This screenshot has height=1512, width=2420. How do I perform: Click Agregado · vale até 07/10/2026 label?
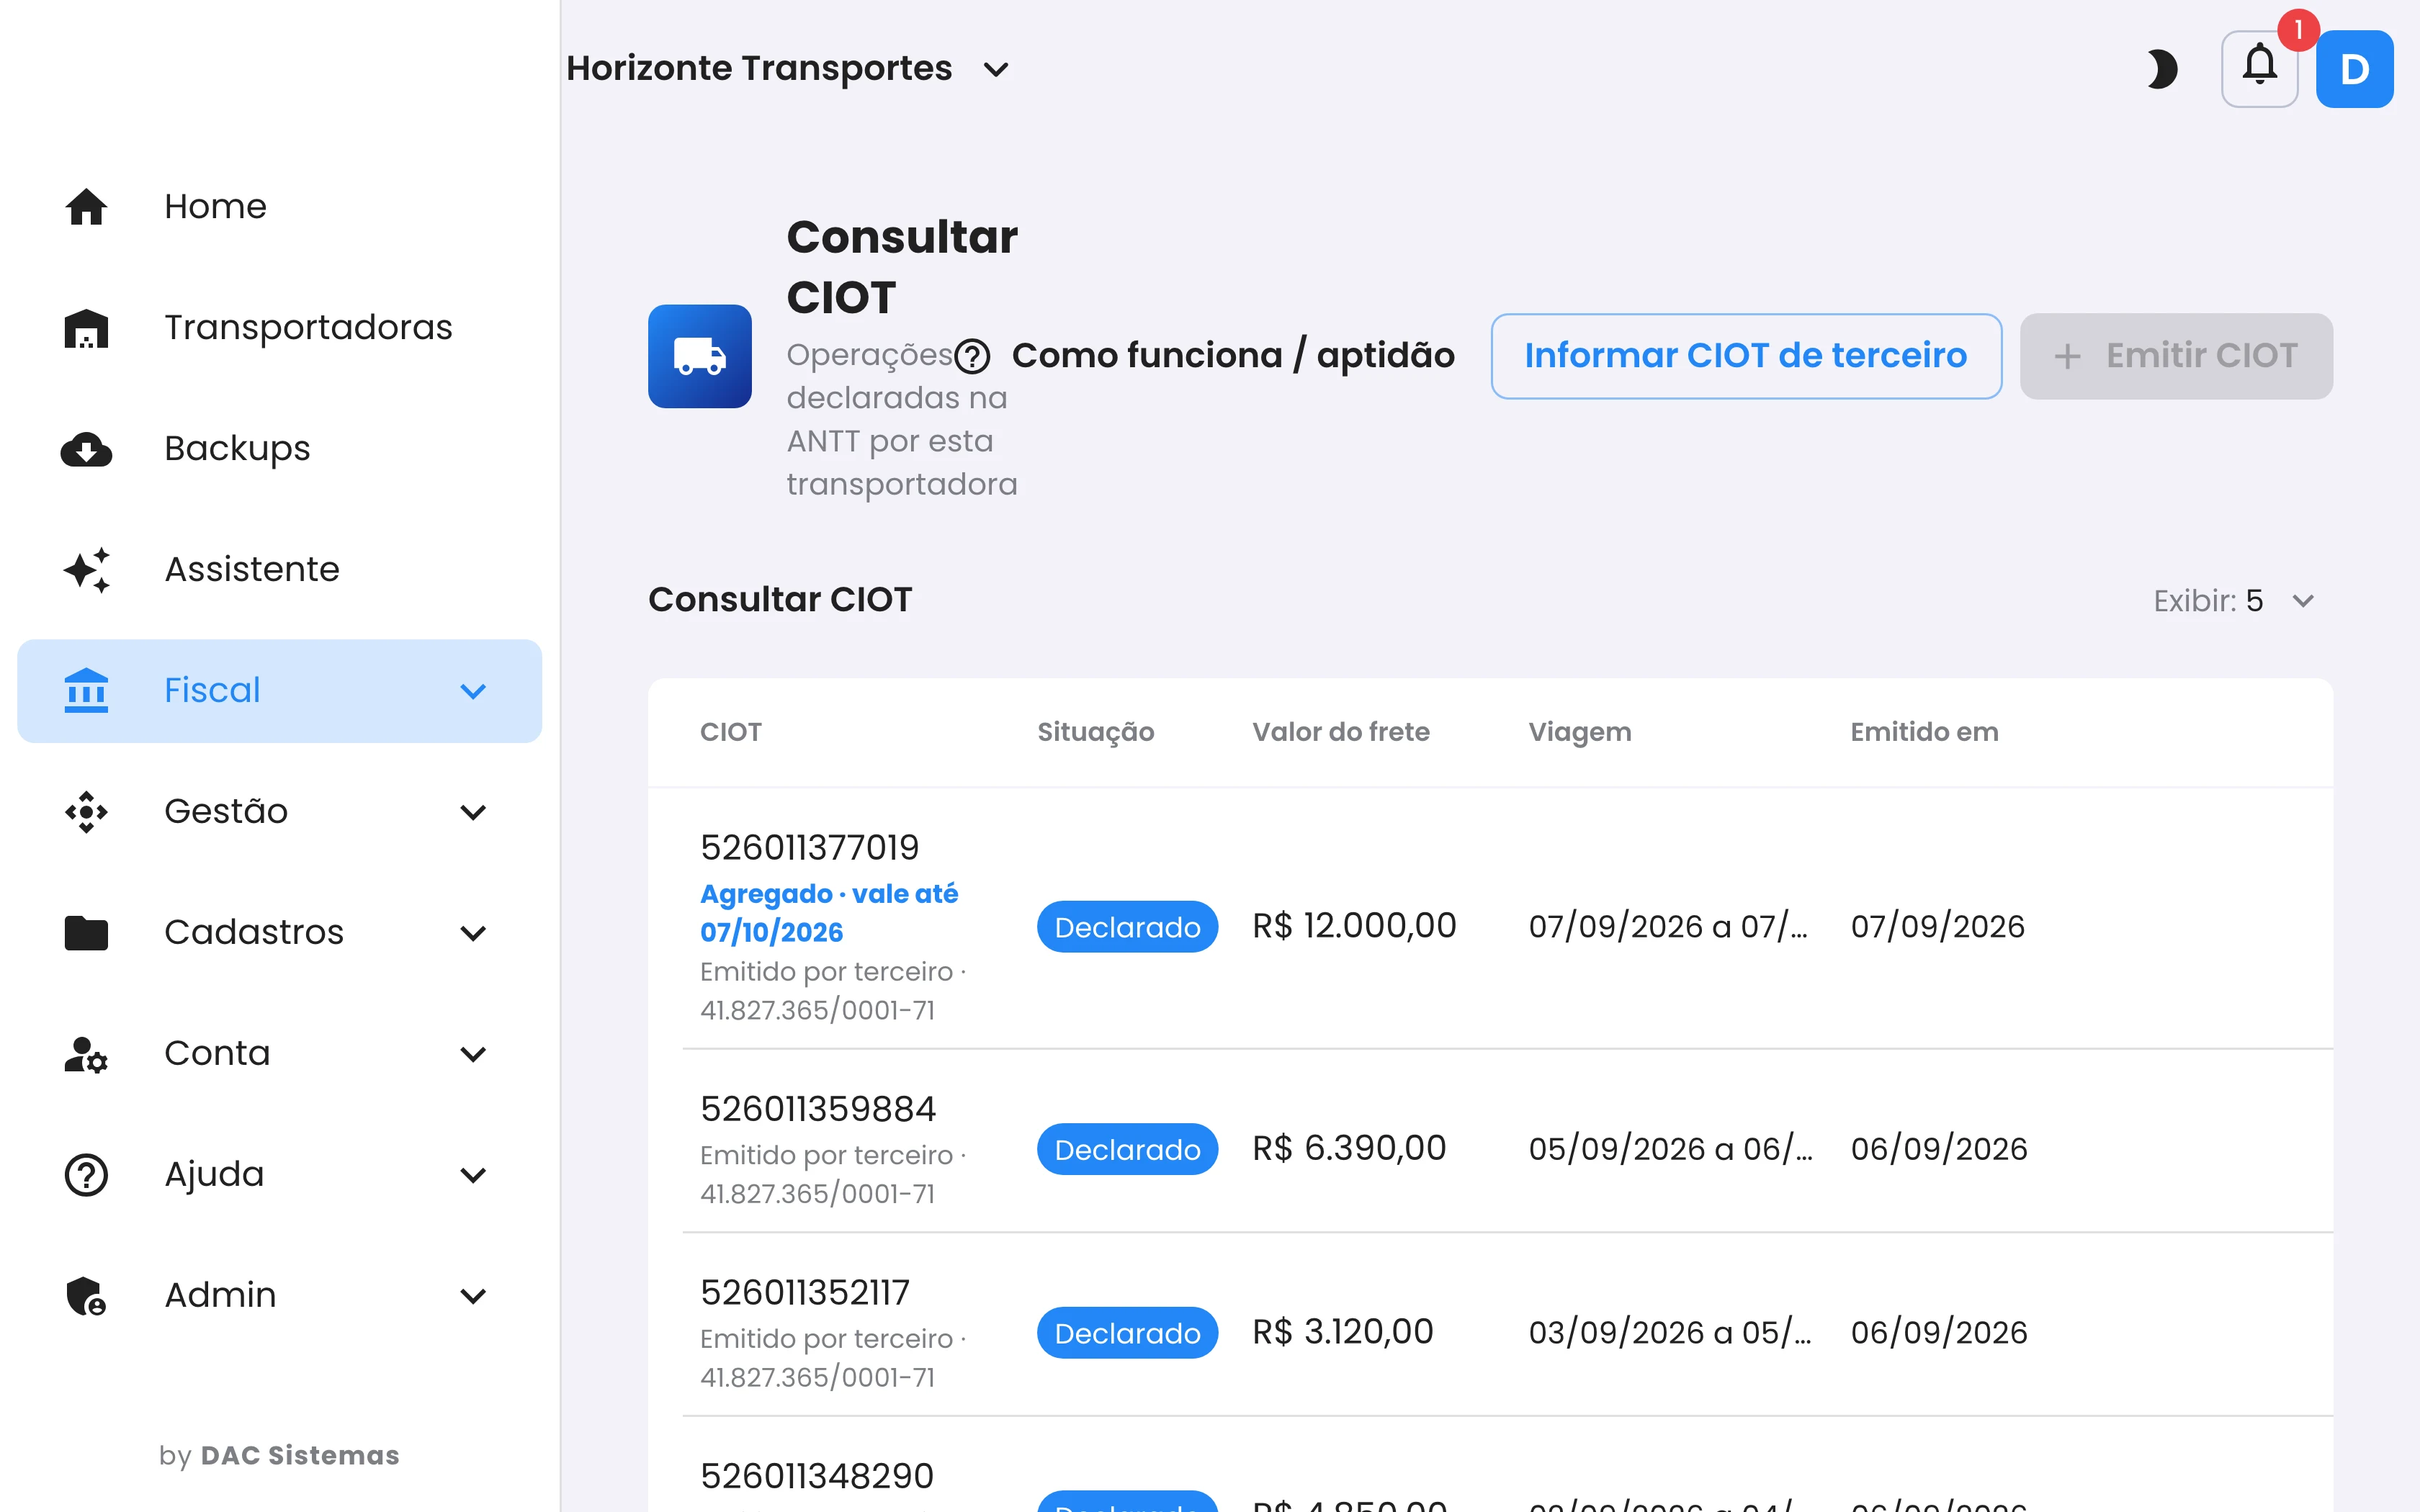tap(829, 912)
